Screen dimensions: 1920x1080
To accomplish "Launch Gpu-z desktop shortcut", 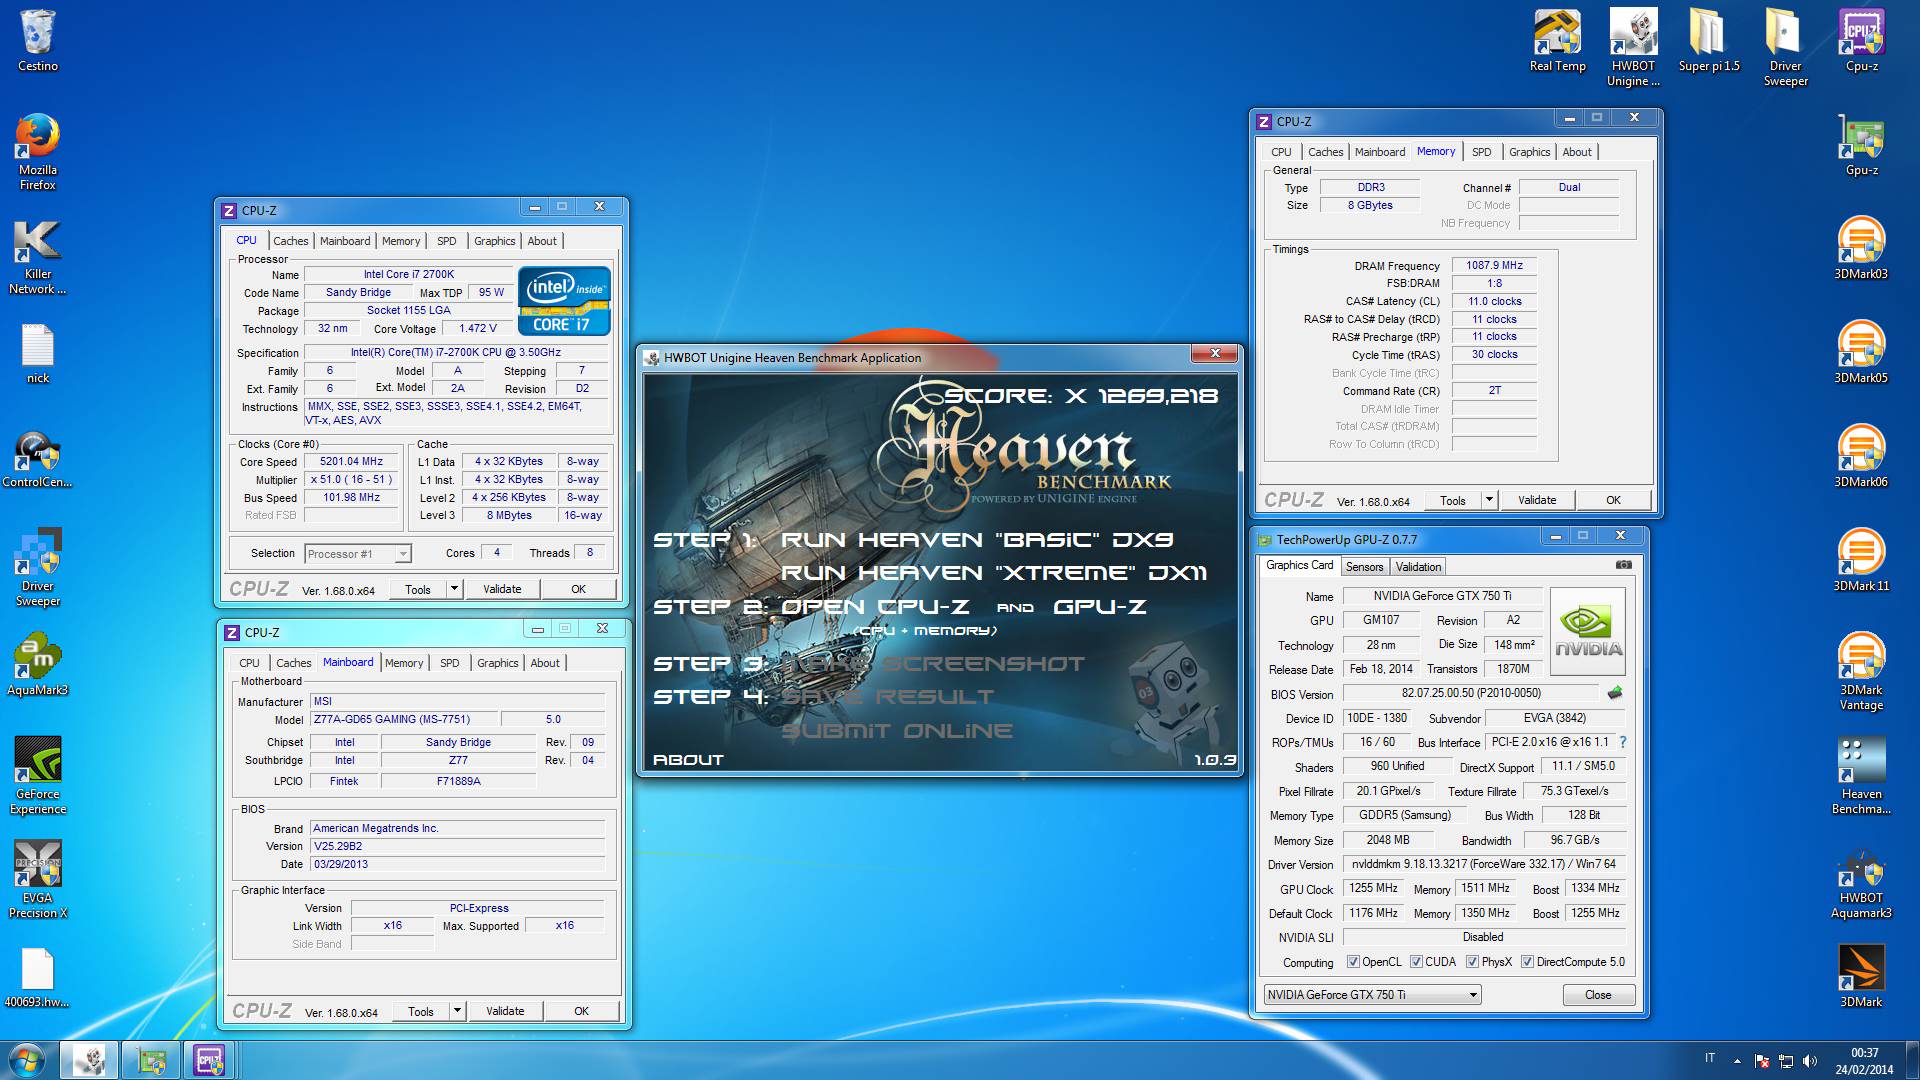I will 1861,146.
